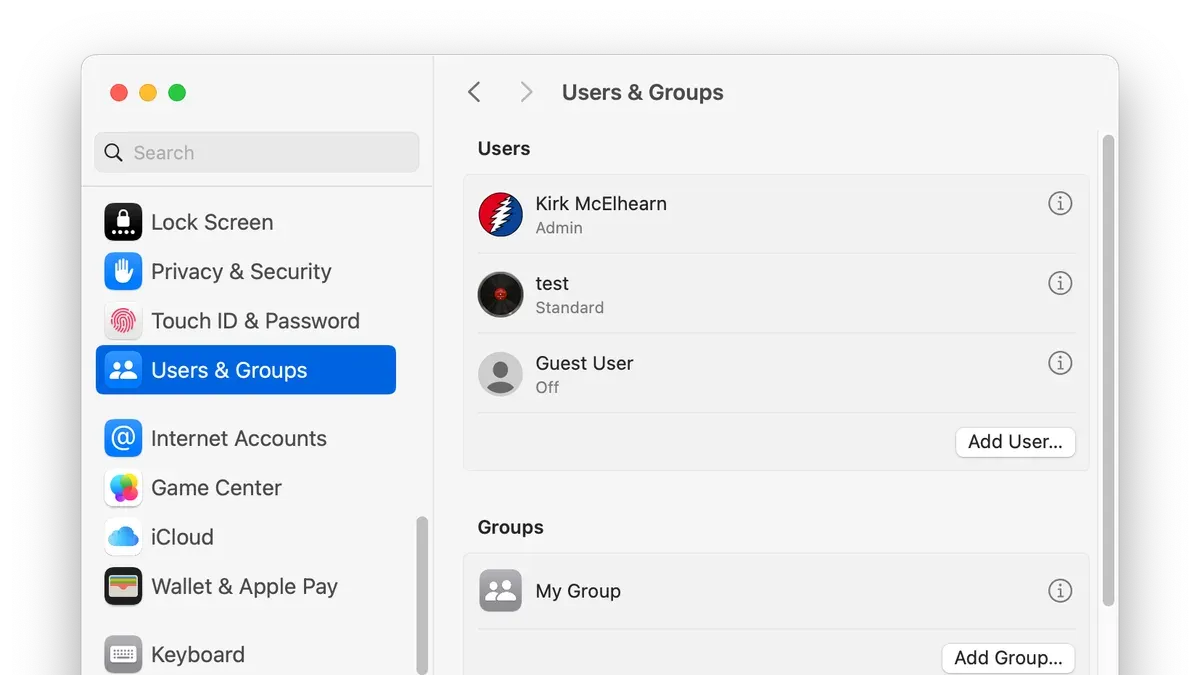
Task: Click Kirk McElhearn's avatar picture
Action: (x=500, y=214)
